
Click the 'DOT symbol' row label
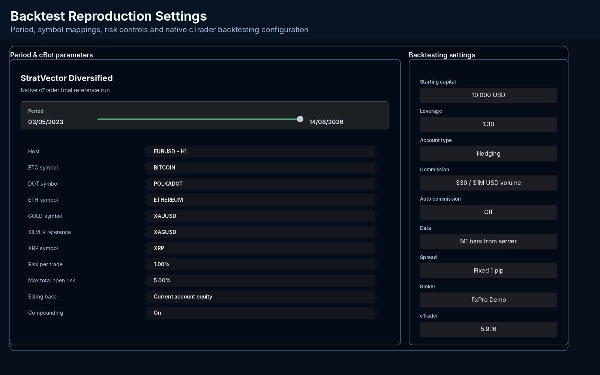click(x=43, y=184)
